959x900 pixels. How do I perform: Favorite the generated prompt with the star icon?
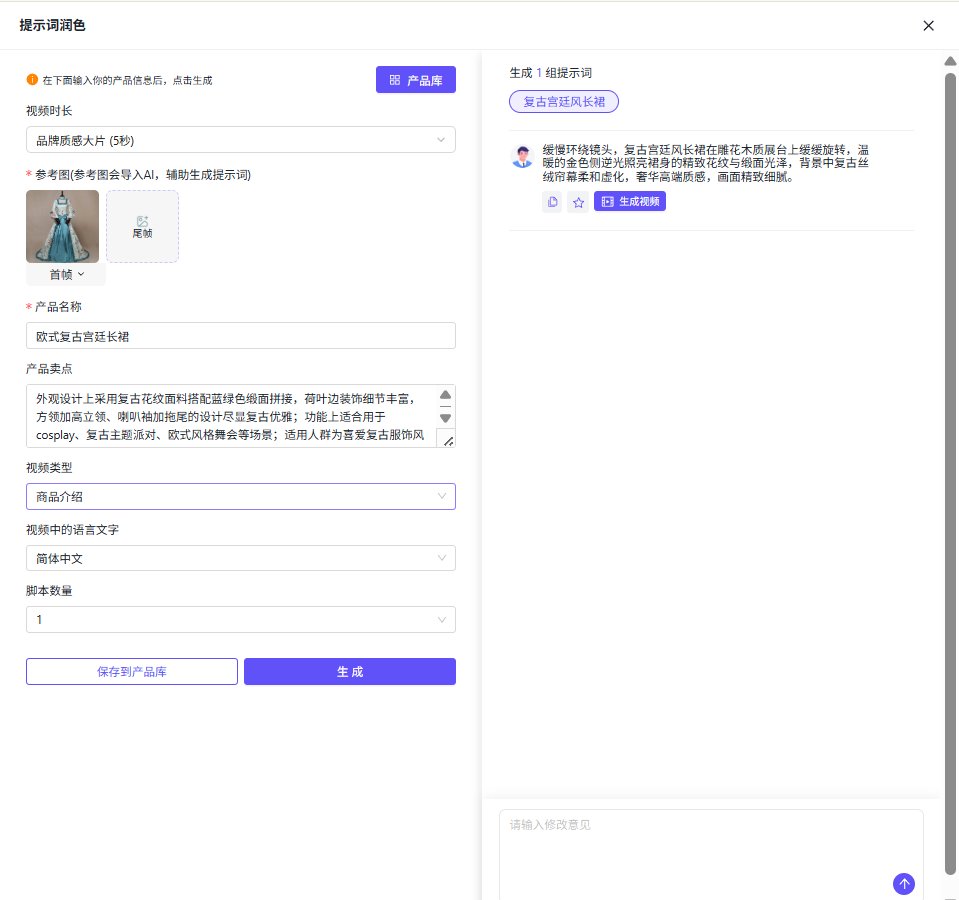point(578,202)
